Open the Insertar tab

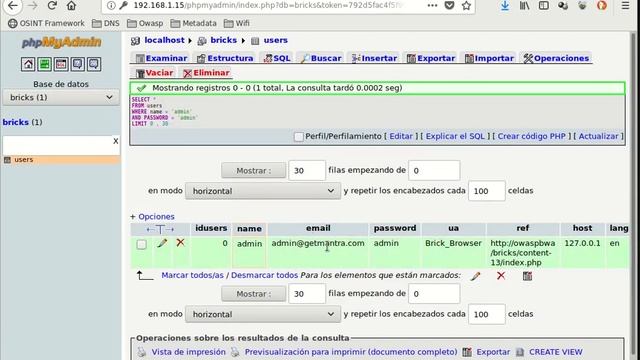(x=374, y=58)
